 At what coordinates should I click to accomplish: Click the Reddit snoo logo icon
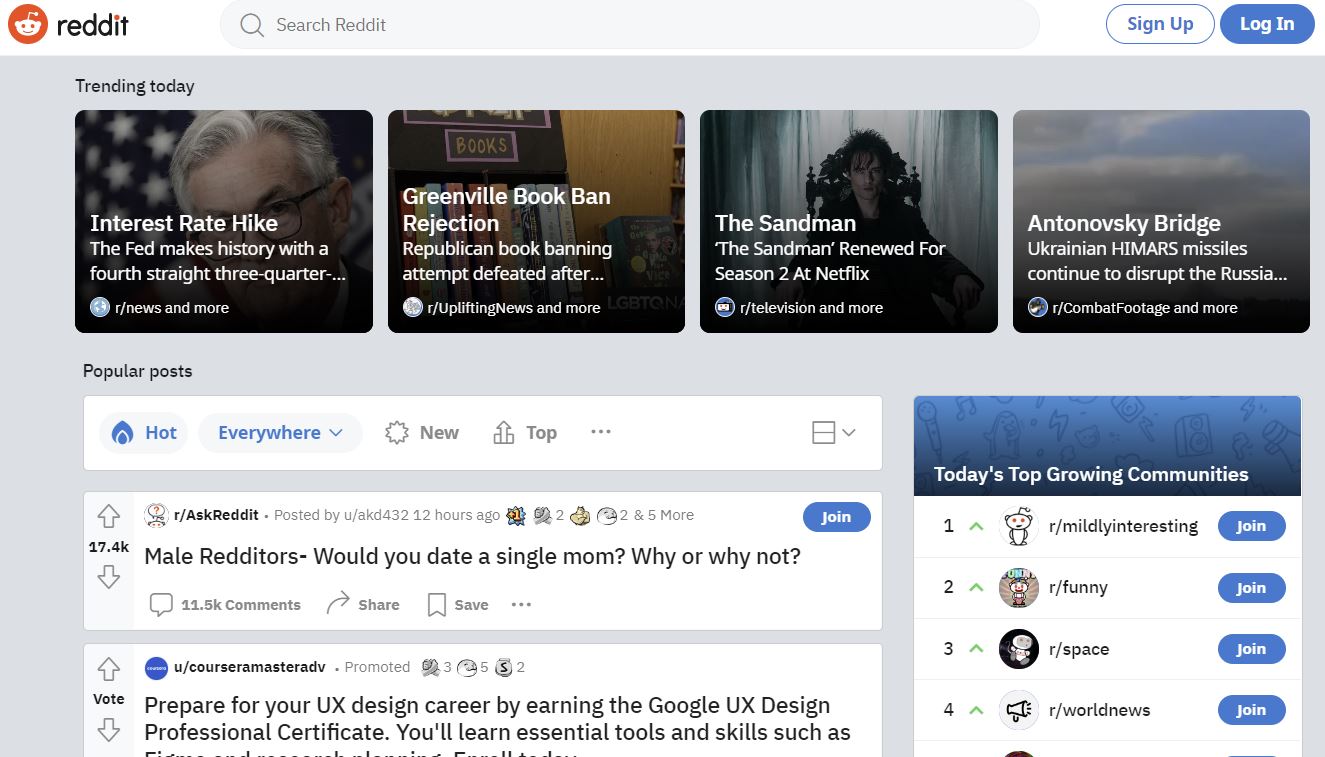click(28, 24)
